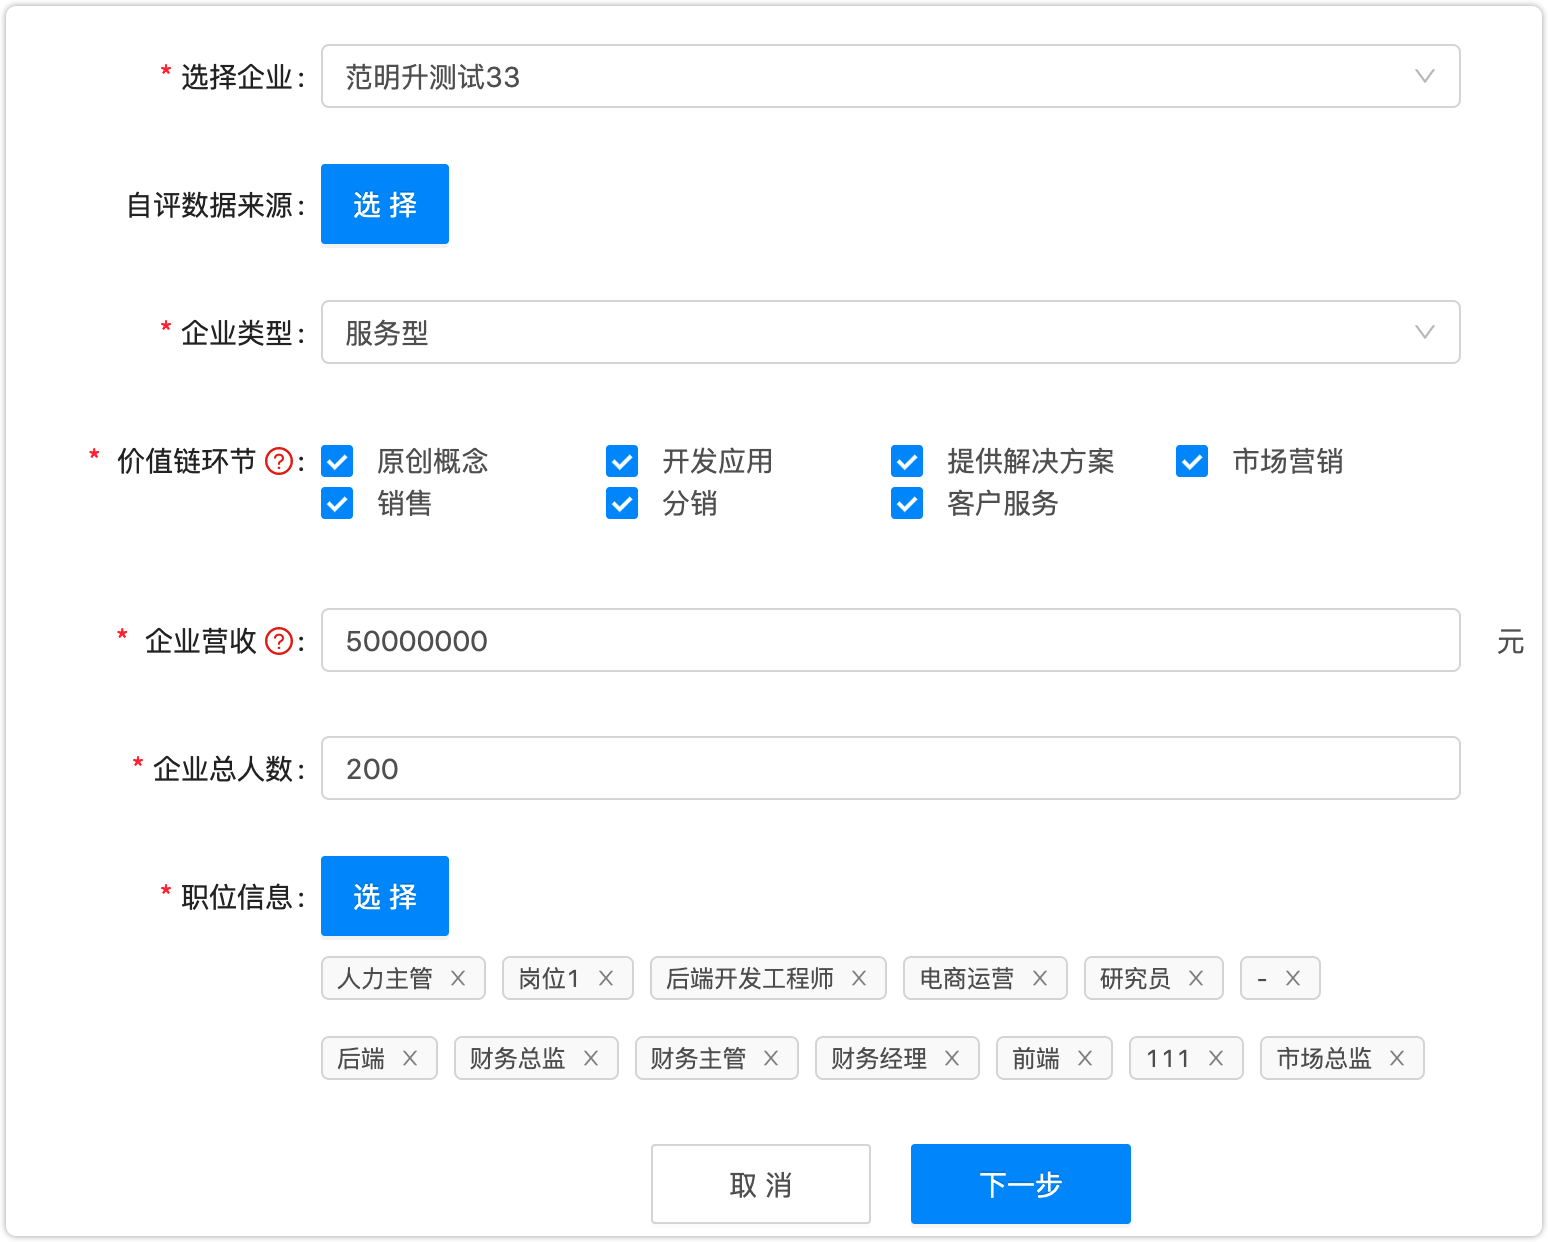
Task: Remove the 市场总监 tag
Action: click(x=1397, y=1058)
